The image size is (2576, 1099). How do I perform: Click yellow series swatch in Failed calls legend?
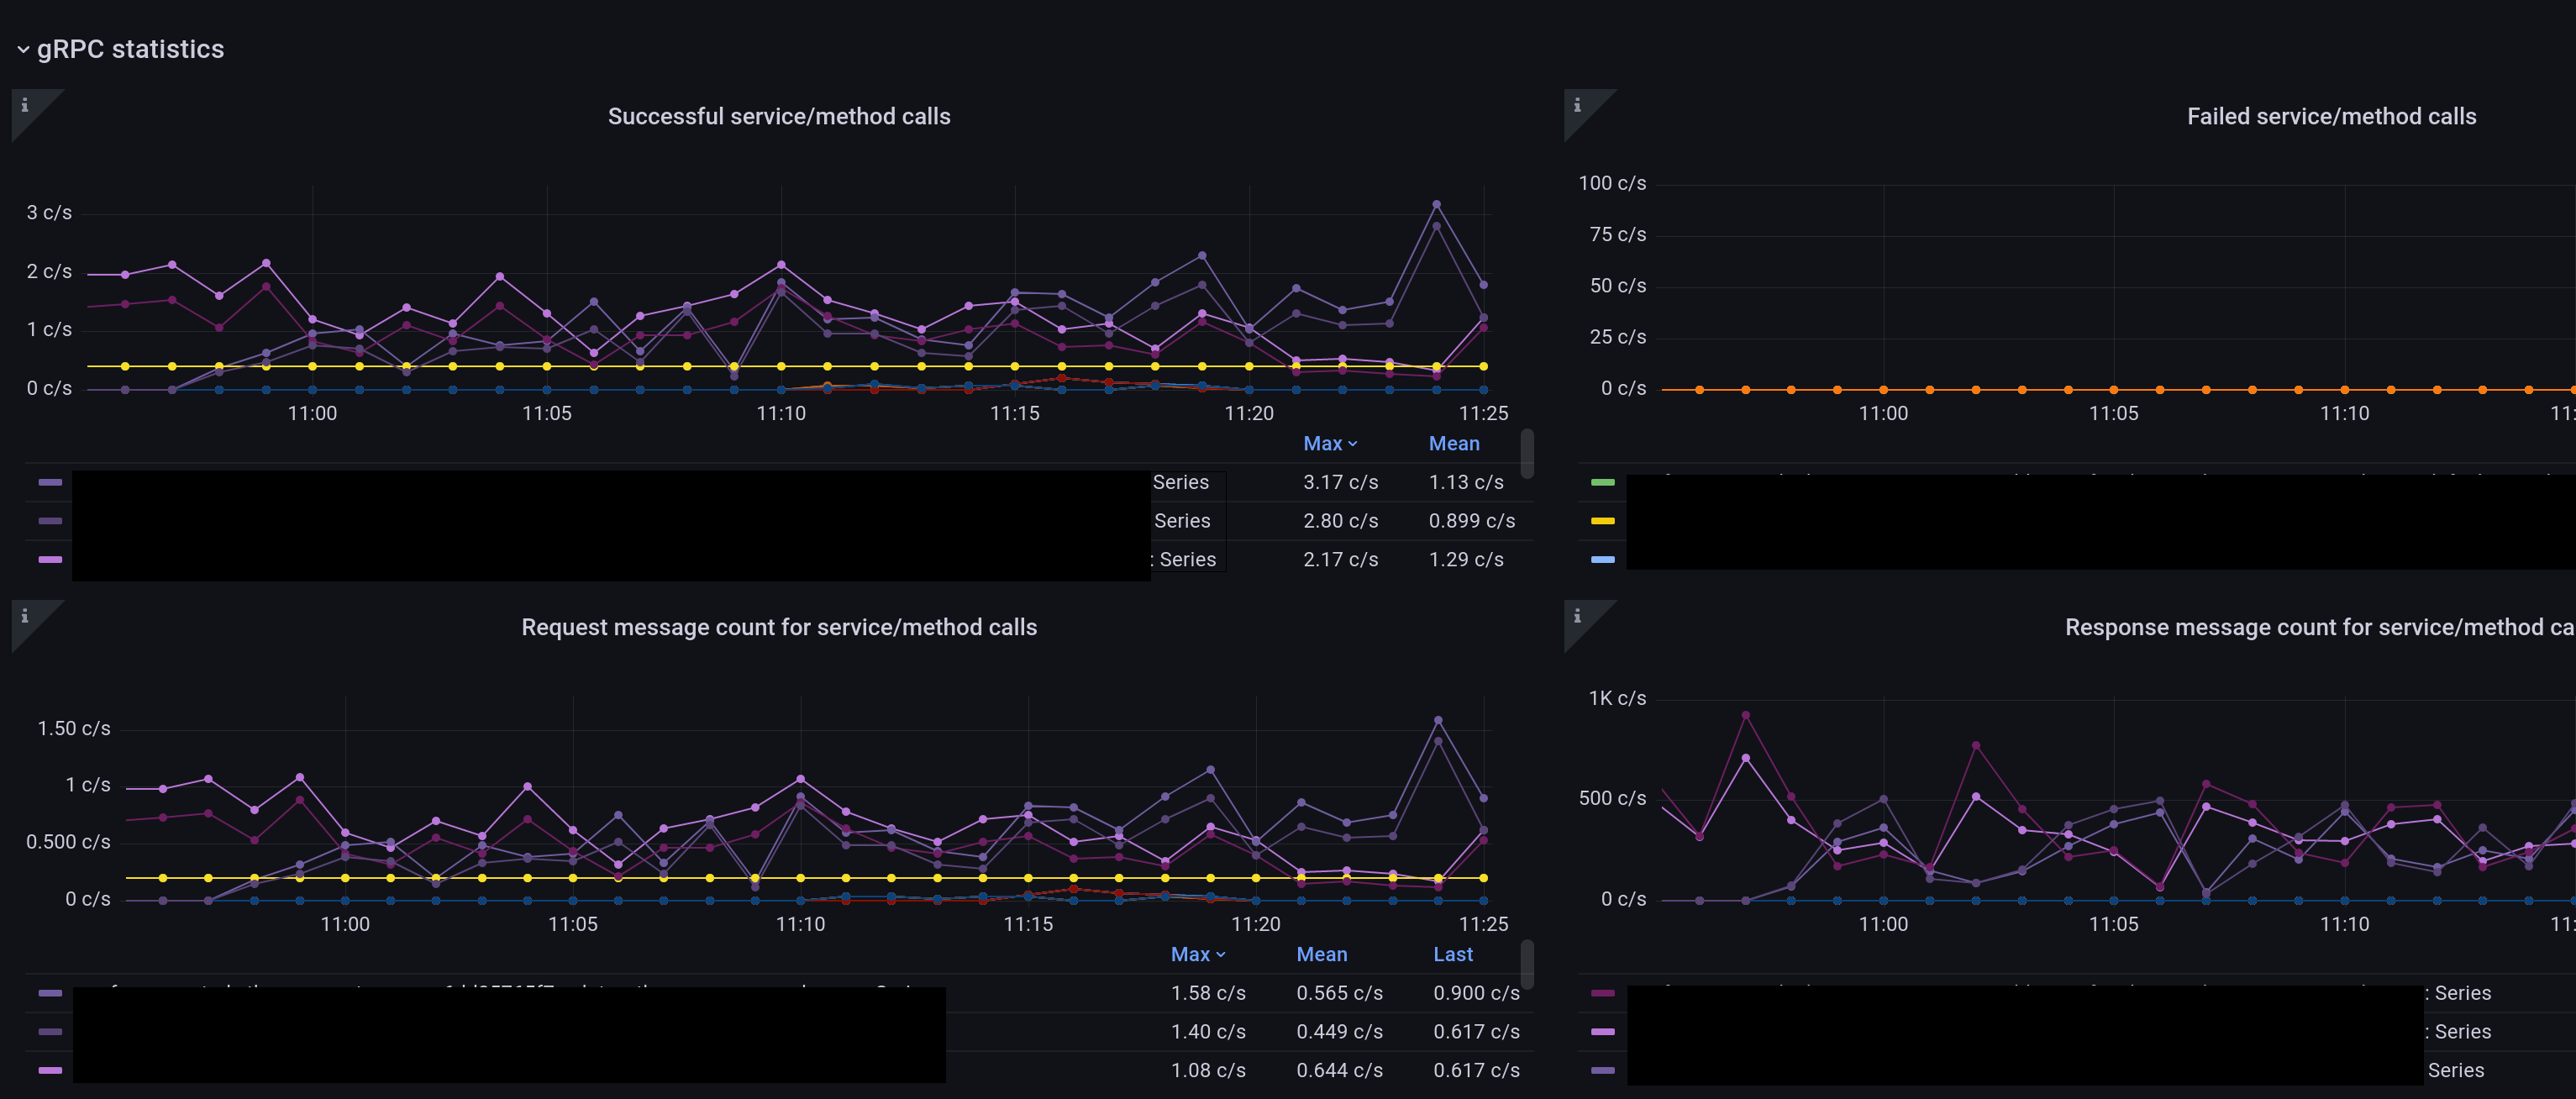tap(1602, 521)
